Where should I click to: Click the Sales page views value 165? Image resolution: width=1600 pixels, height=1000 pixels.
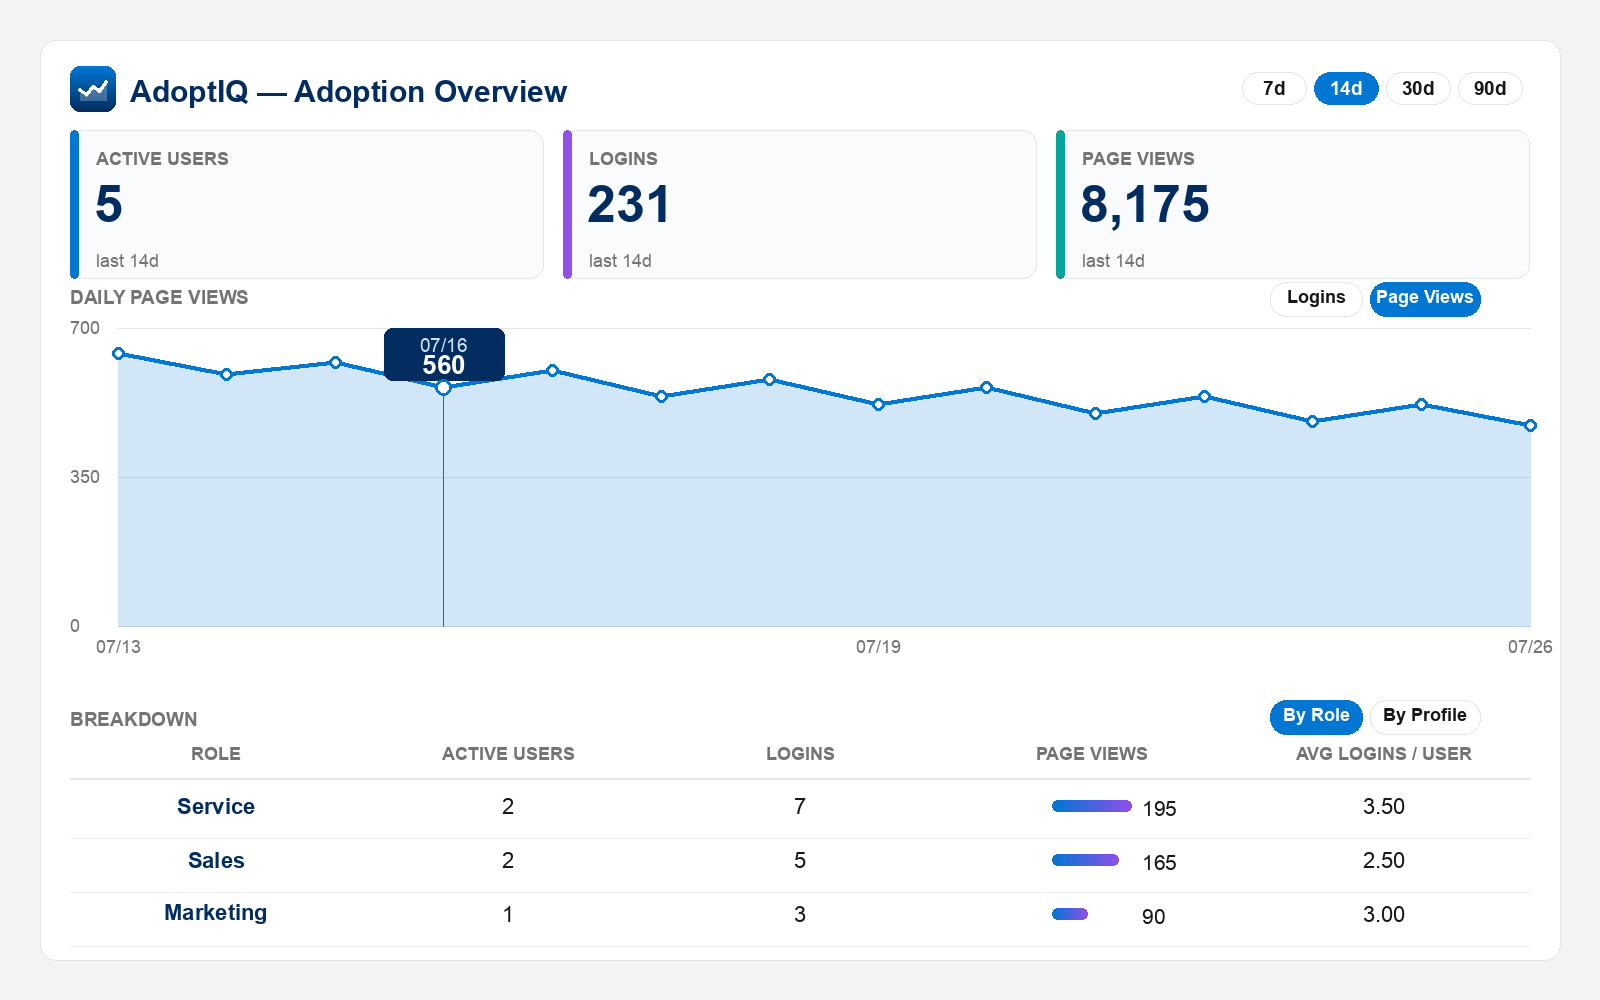coord(1159,863)
